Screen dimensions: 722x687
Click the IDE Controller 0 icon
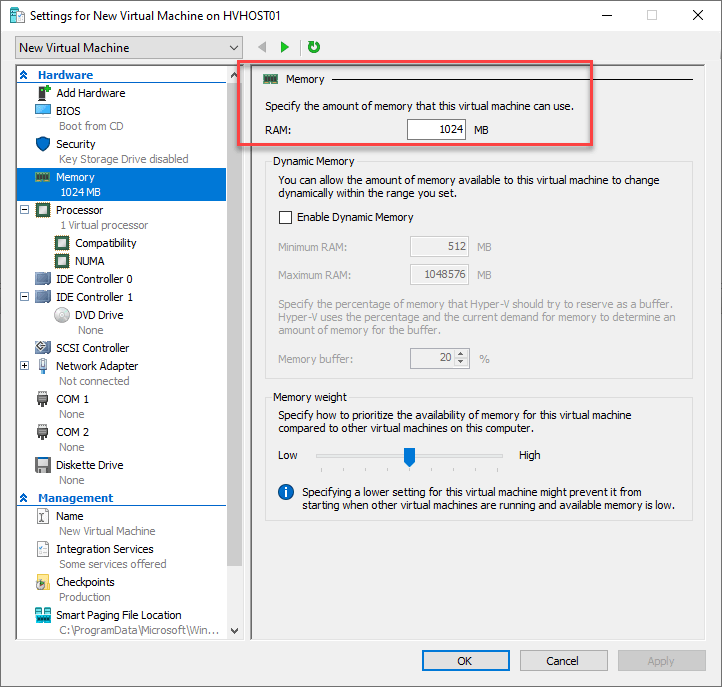tap(43, 279)
